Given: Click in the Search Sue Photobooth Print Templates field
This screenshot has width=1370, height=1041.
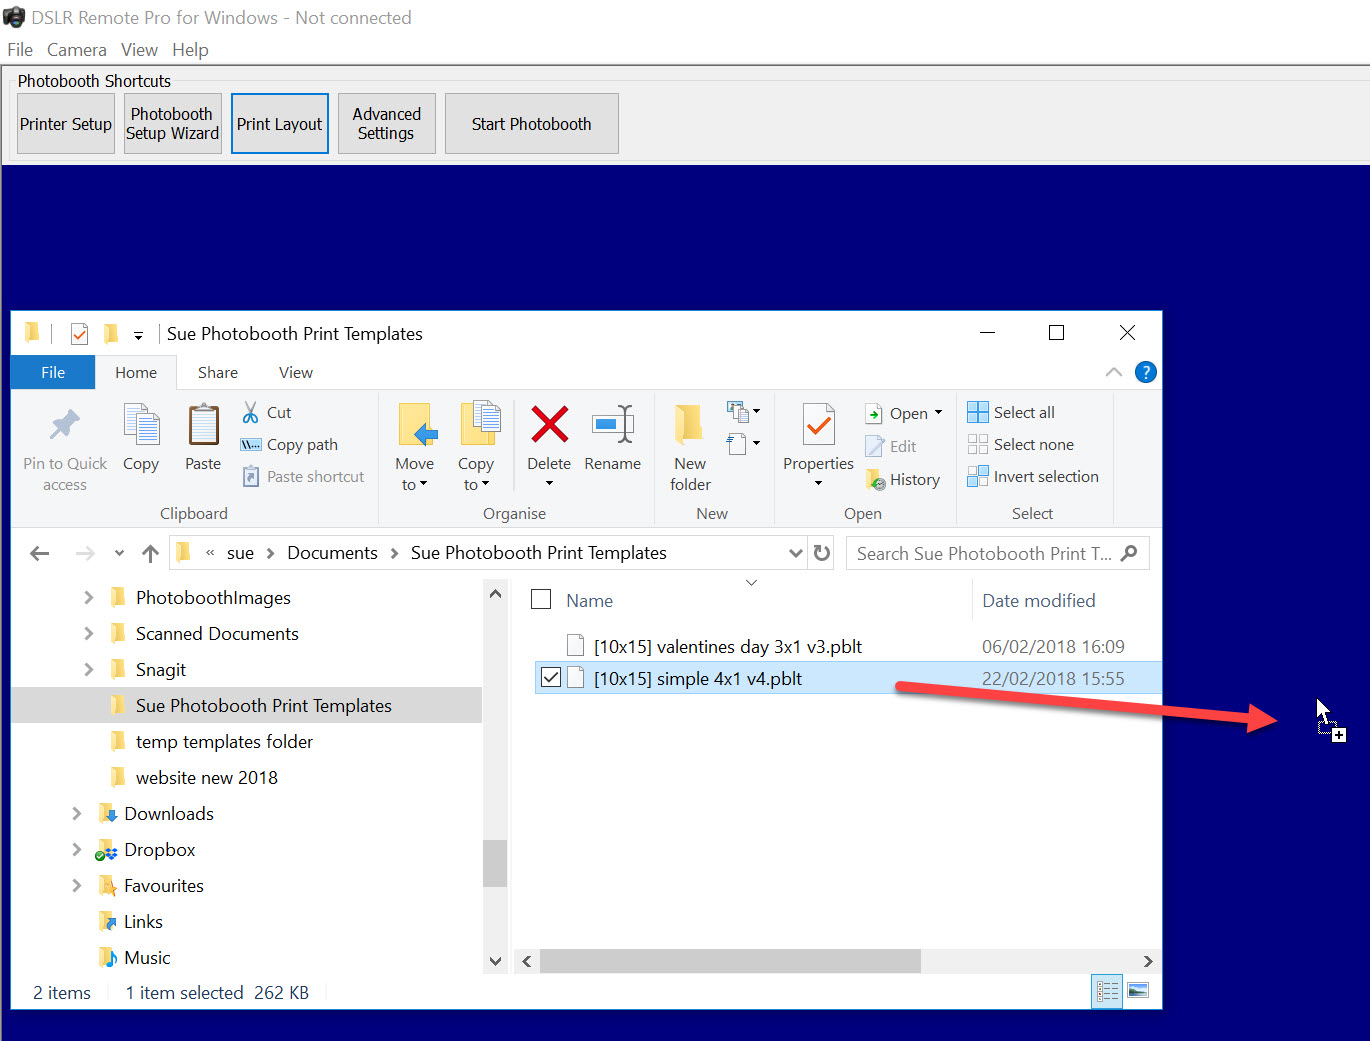Looking at the screenshot, I should point(985,553).
